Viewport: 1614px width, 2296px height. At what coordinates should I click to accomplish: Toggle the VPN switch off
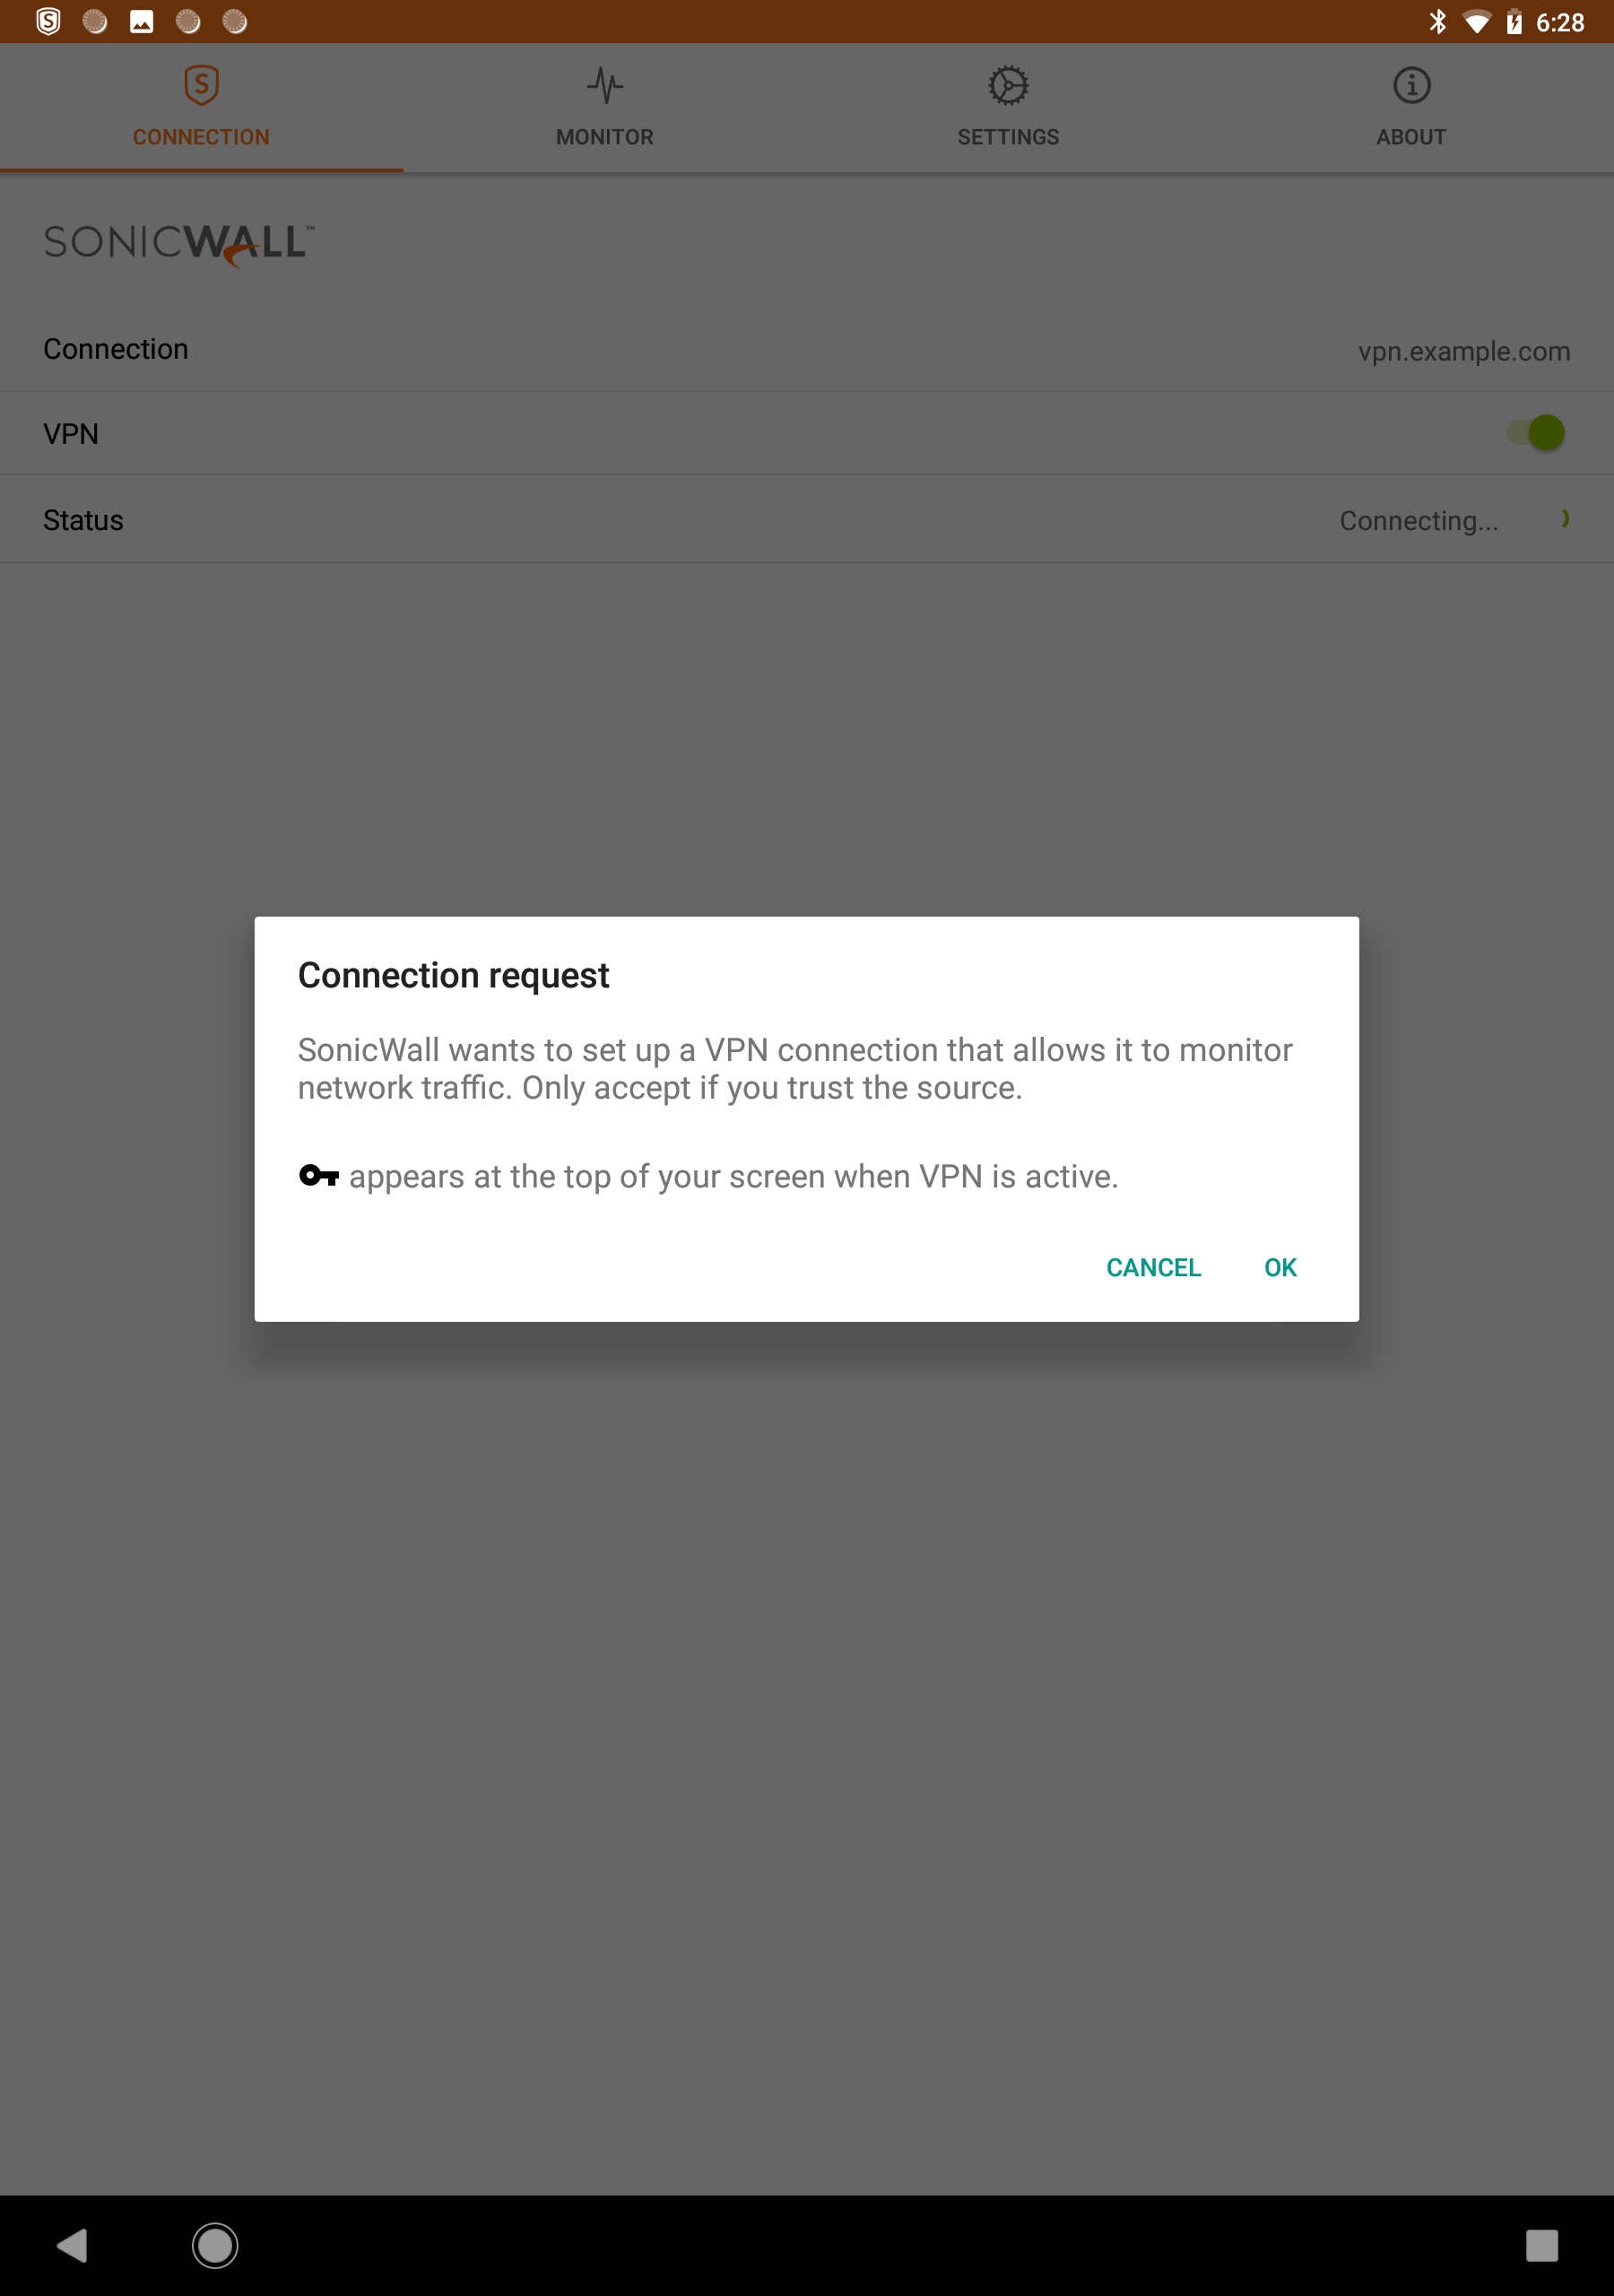click(1536, 433)
